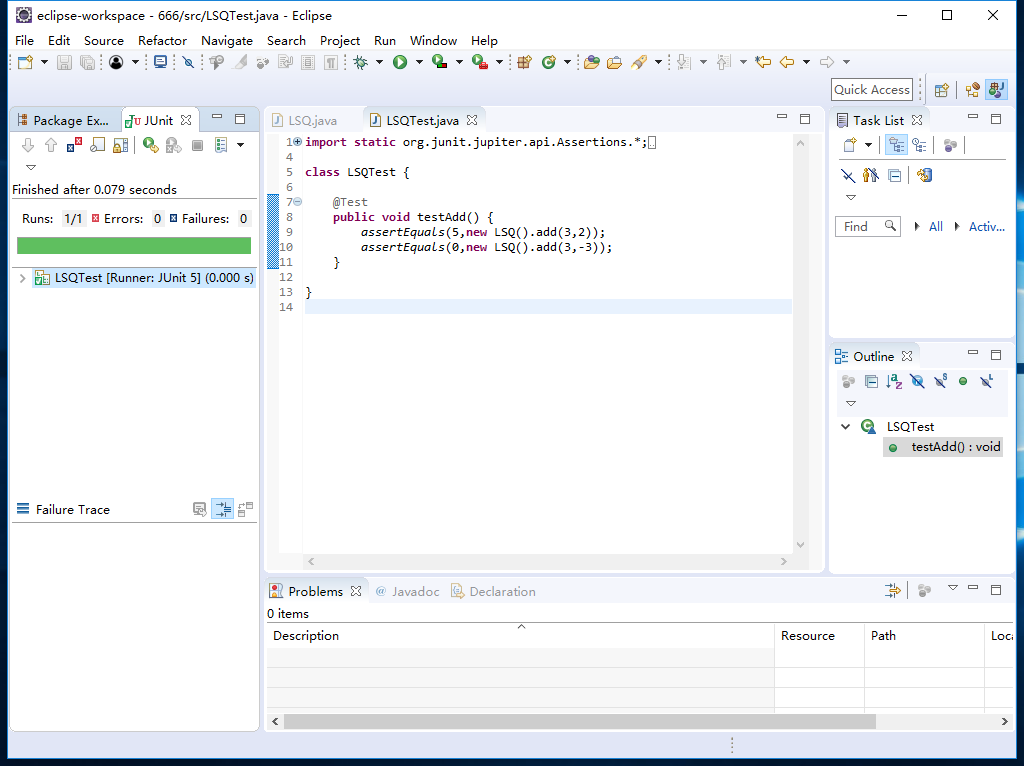This screenshot has height=766, width=1024.
Task: Click the Save All icon
Action: pyautogui.click(x=87, y=62)
